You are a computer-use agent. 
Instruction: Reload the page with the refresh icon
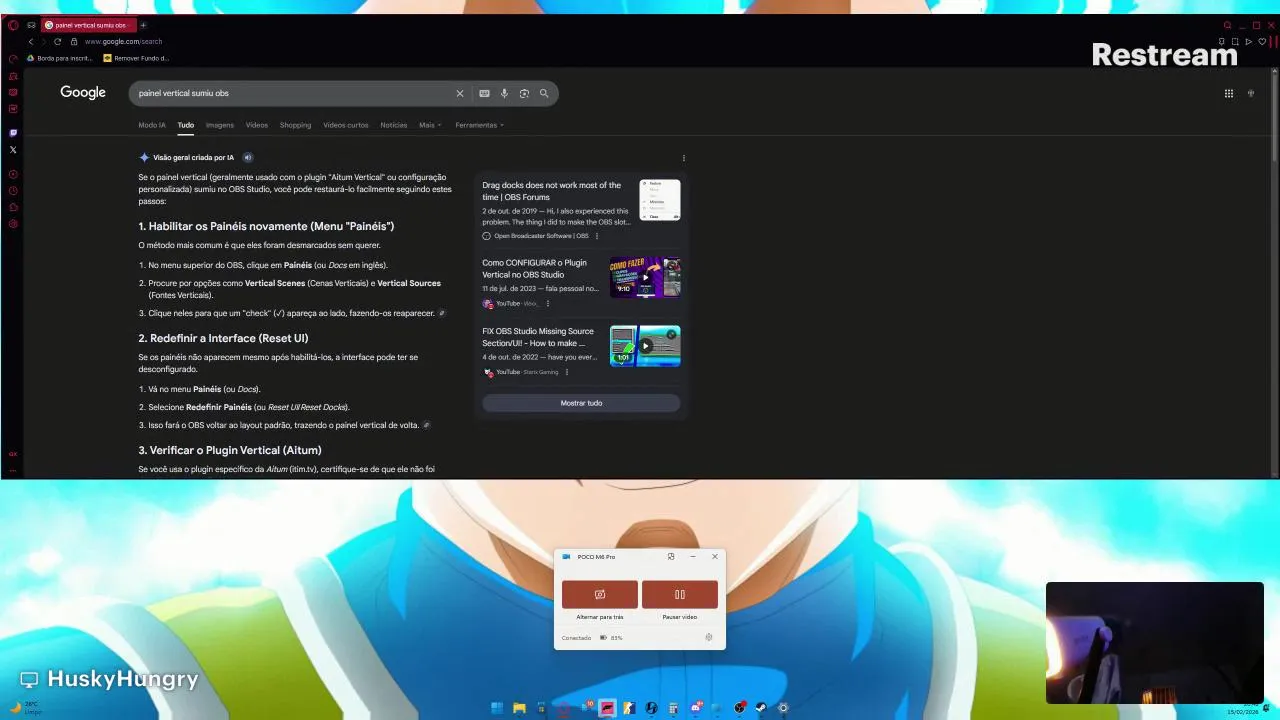point(58,41)
